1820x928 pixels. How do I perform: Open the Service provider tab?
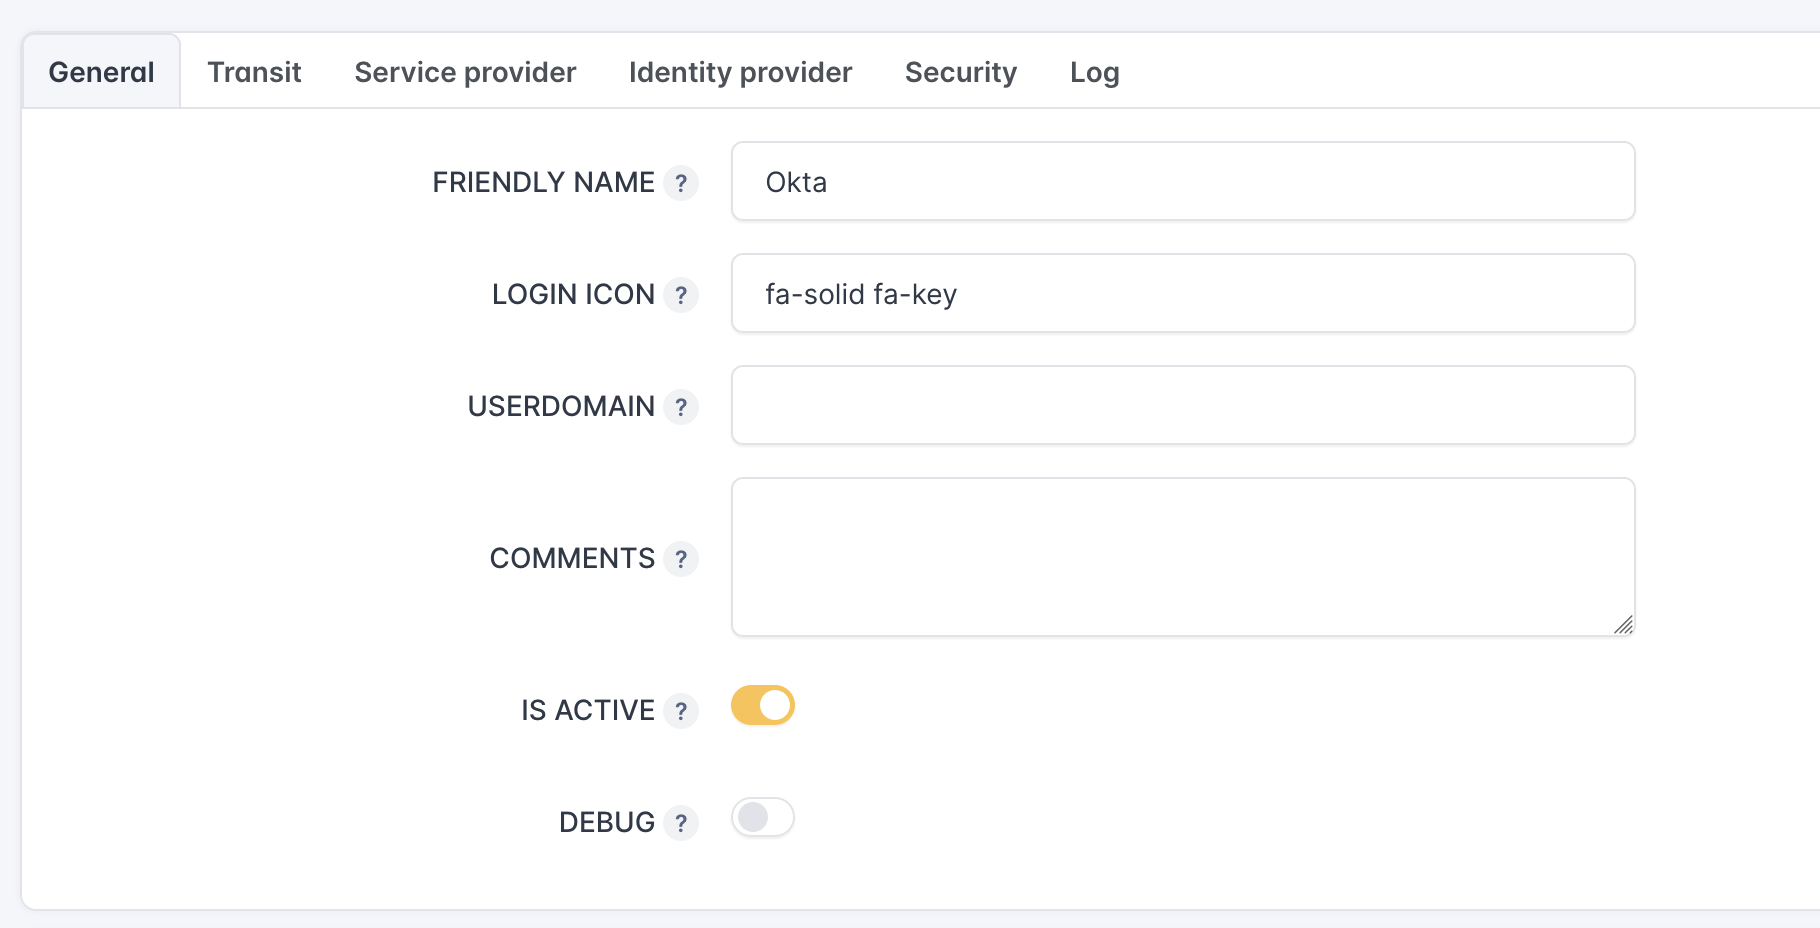tap(465, 72)
